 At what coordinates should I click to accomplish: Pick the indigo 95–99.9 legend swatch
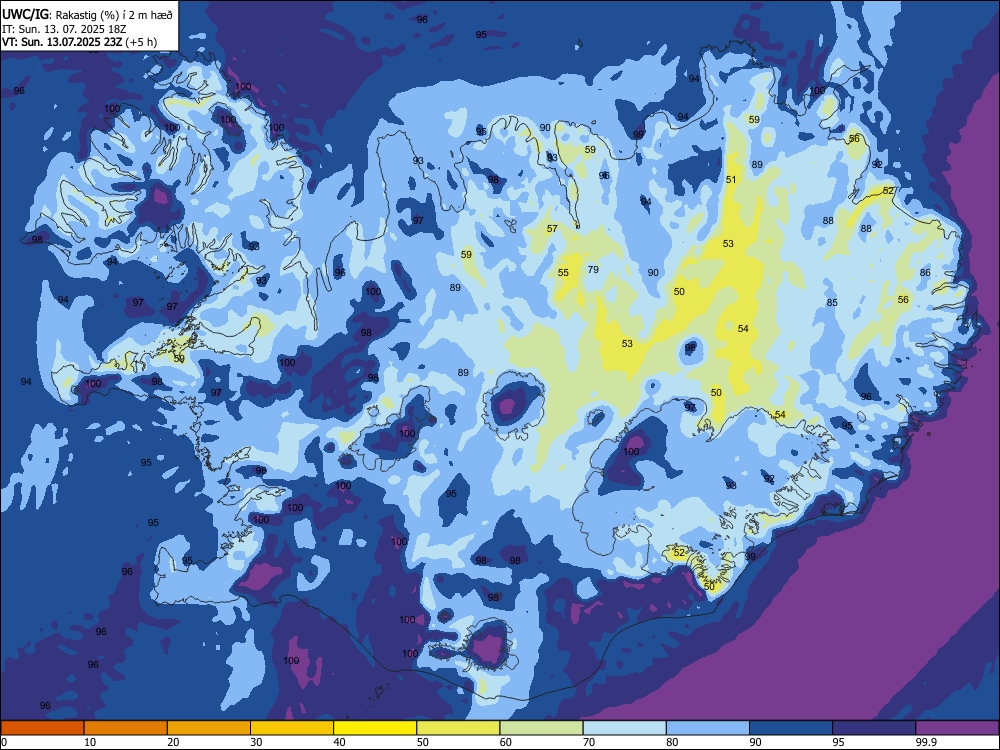(874, 728)
